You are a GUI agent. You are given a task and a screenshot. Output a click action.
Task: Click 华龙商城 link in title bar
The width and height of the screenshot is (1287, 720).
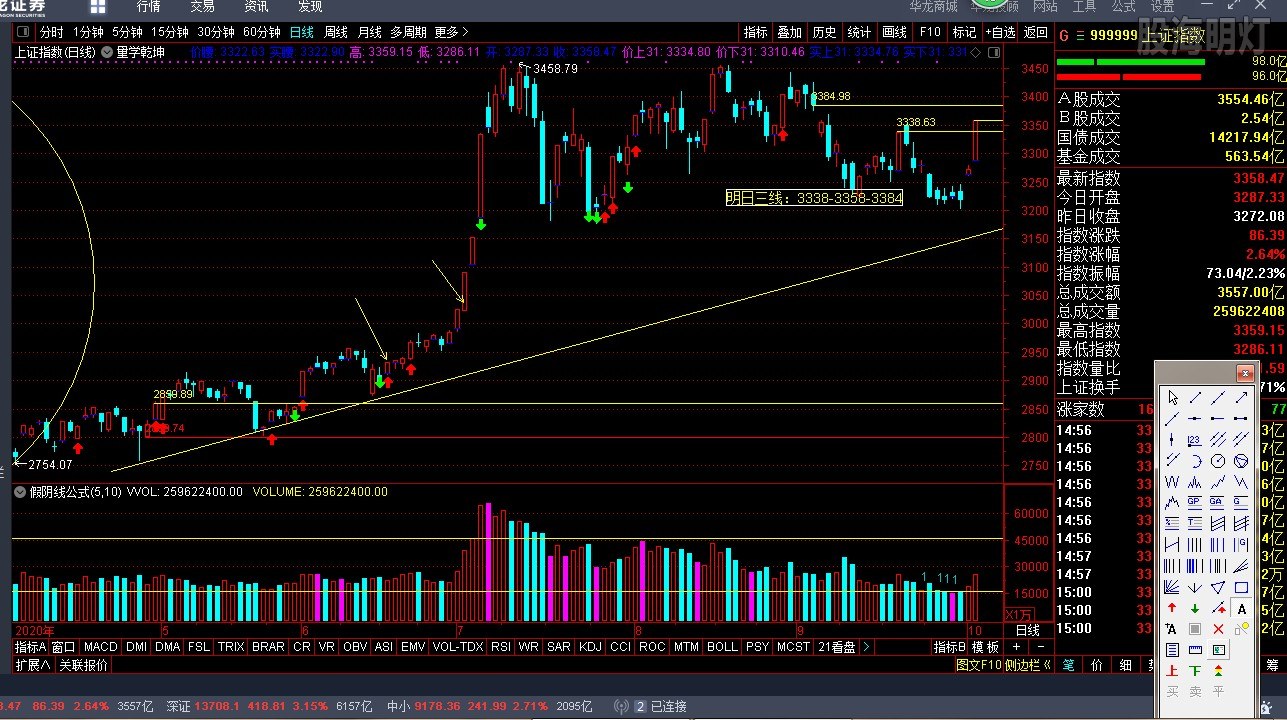pos(933,7)
